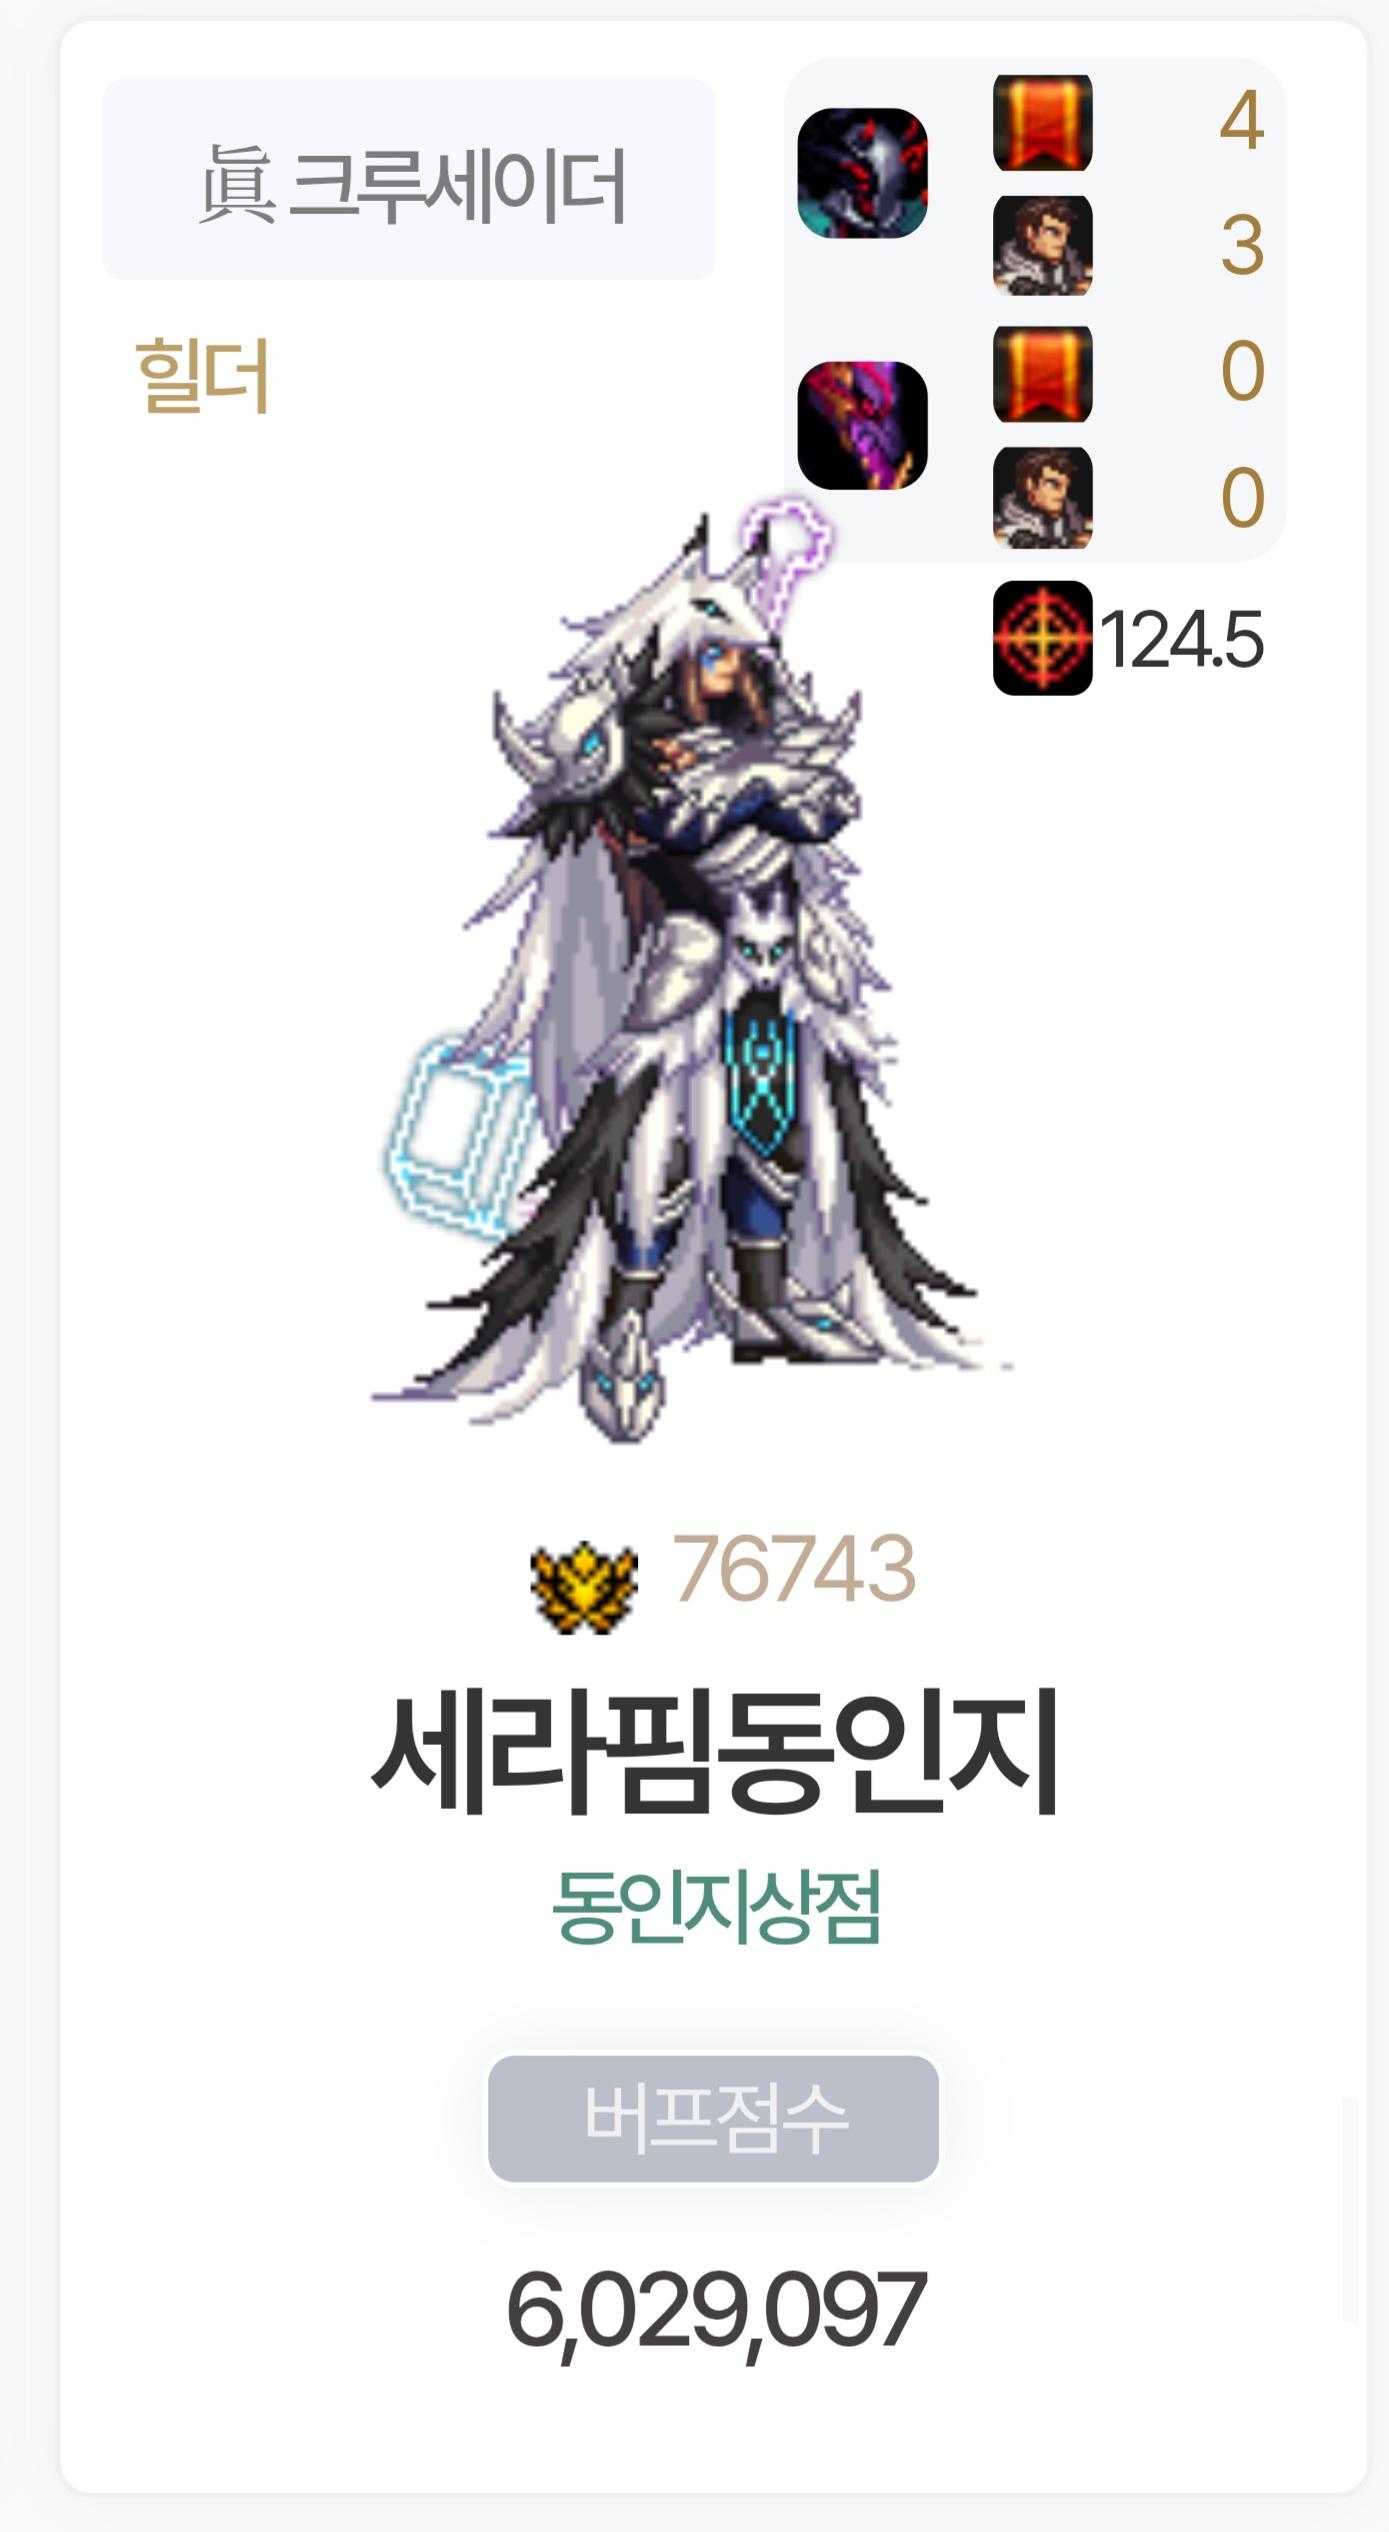Click the clear count number 3
This screenshot has height=2532, width=1389.
(x=1242, y=246)
